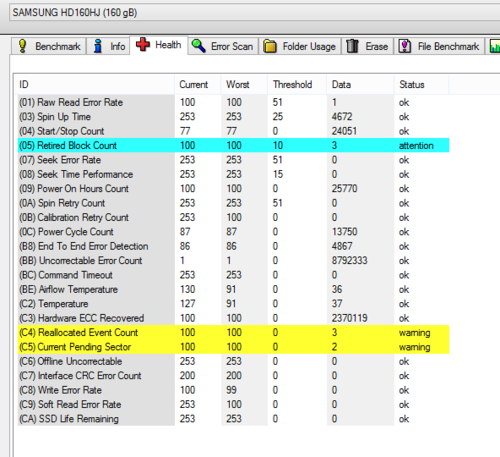The width and height of the screenshot is (500, 457).
Task: Select the (C7) Interface CRC Error Count row
Action: click(x=233, y=375)
